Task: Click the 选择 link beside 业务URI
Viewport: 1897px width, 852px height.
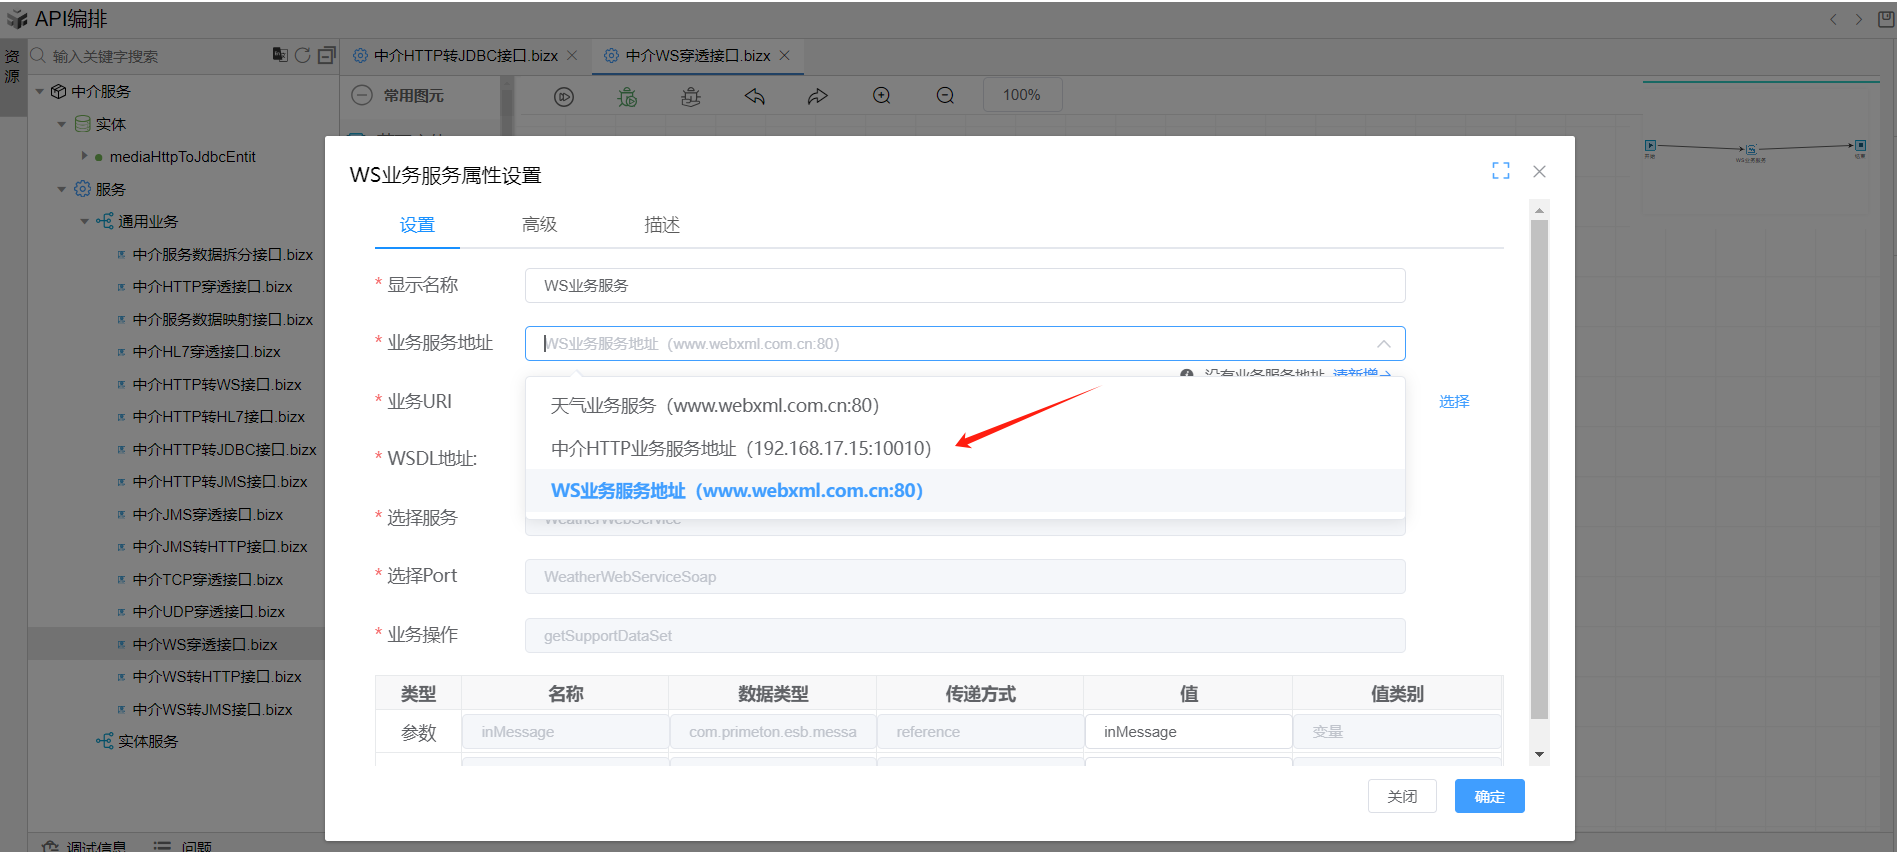Action: click(1453, 401)
